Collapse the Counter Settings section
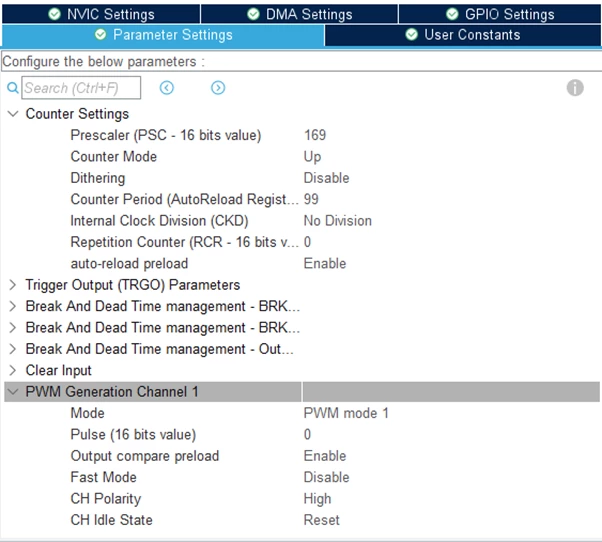The image size is (602, 542). click(13, 114)
